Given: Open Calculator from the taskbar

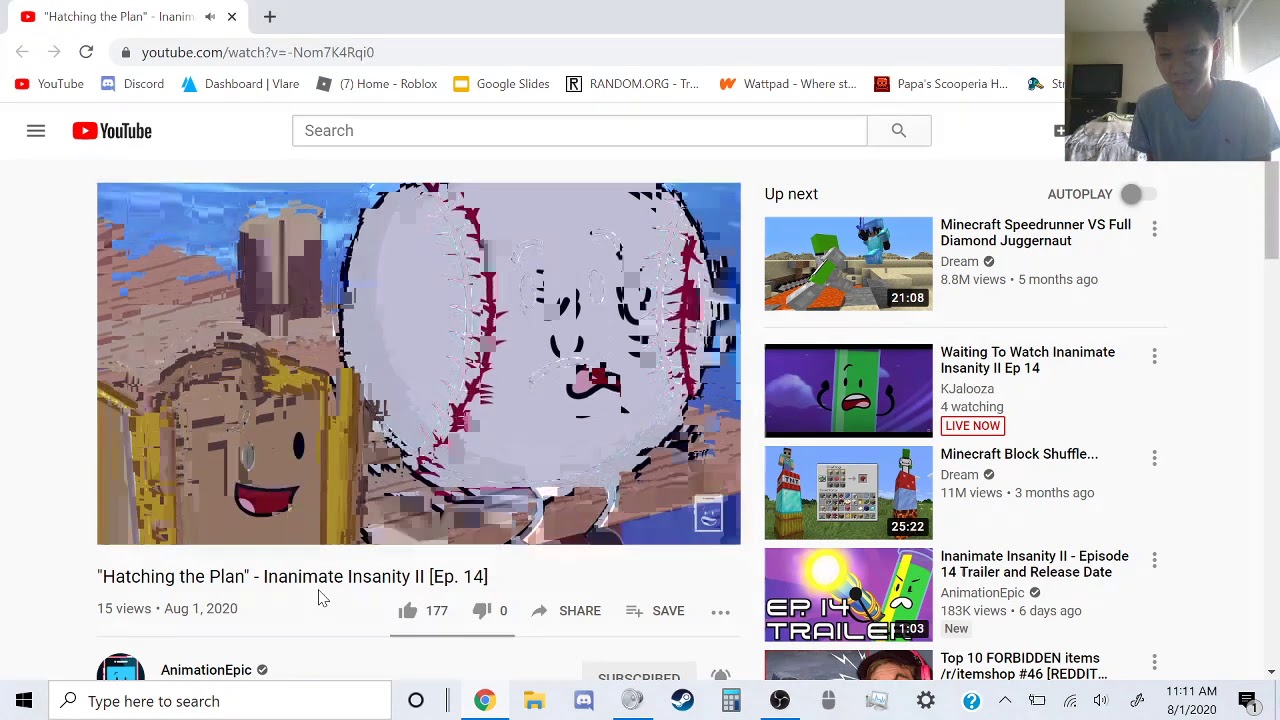Looking at the screenshot, I should 731,701.
